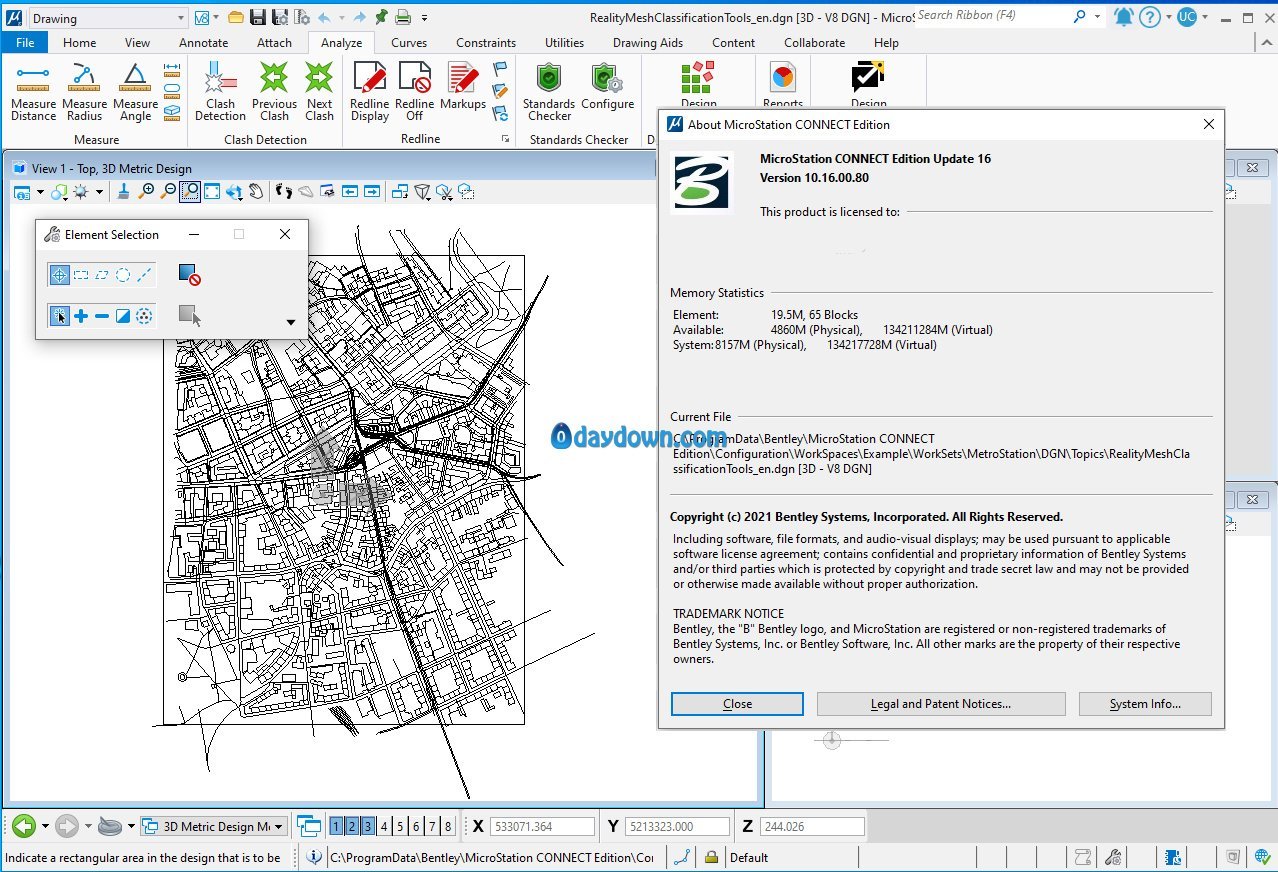The image size is (1278, 872).
Task: Switch to the Annotate ribbon tab
Action: (203, 43)
